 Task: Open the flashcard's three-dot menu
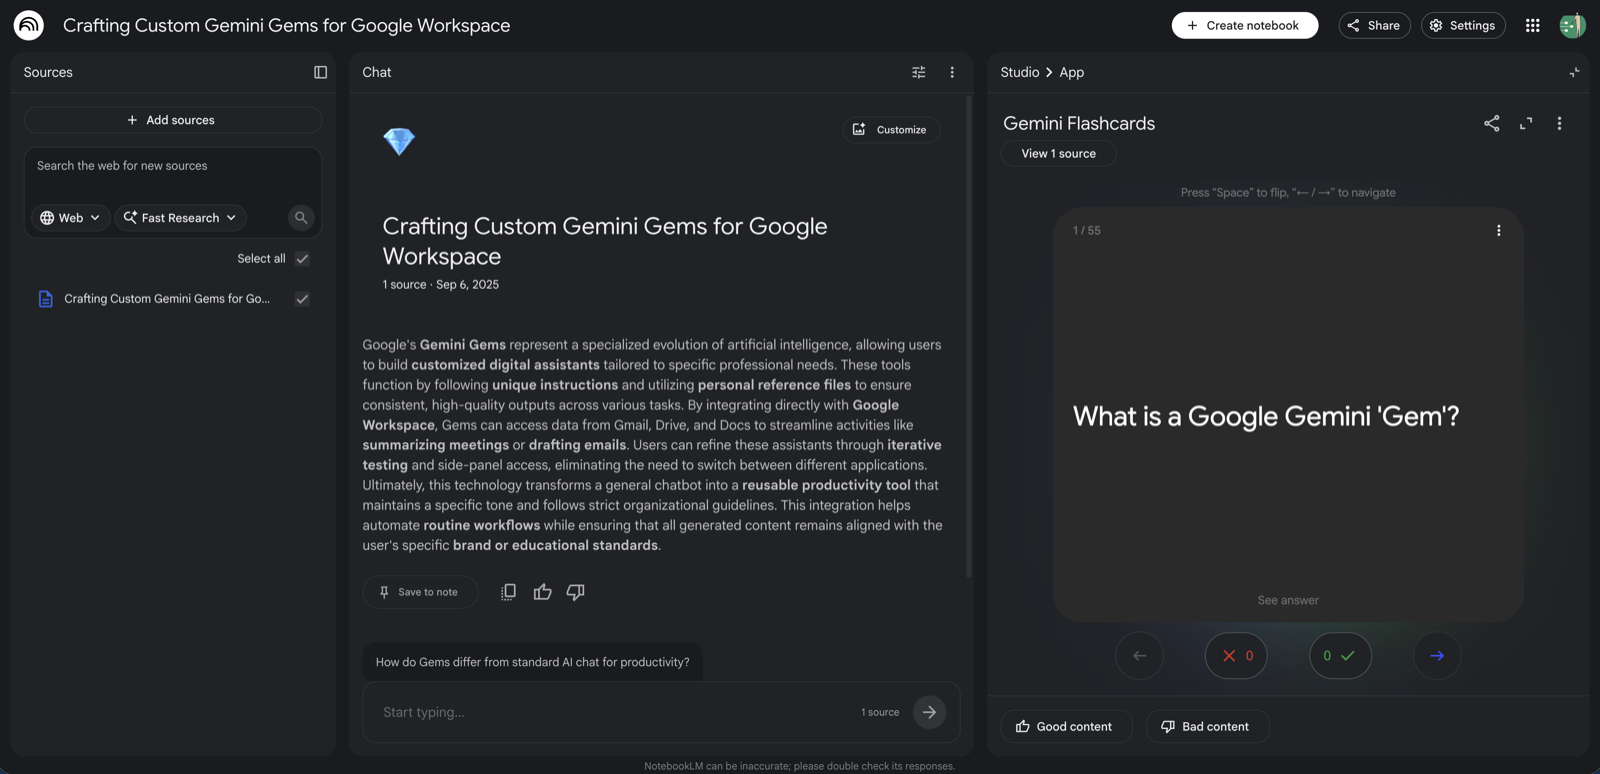1498,230
